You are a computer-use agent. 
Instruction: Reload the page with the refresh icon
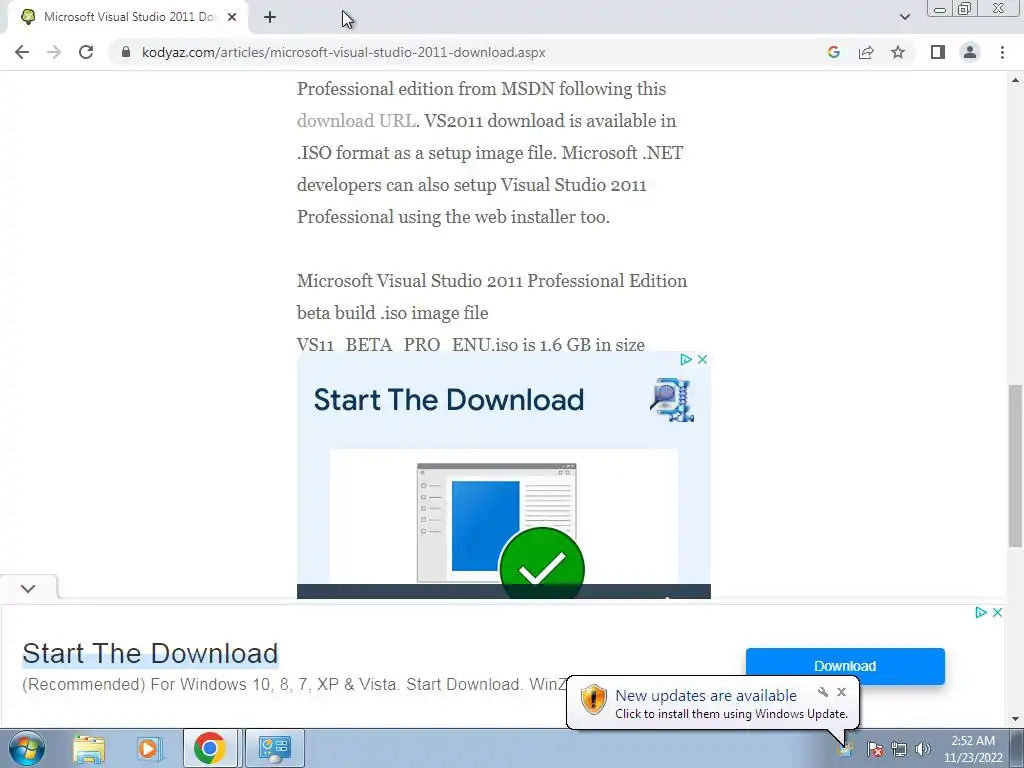86,52
